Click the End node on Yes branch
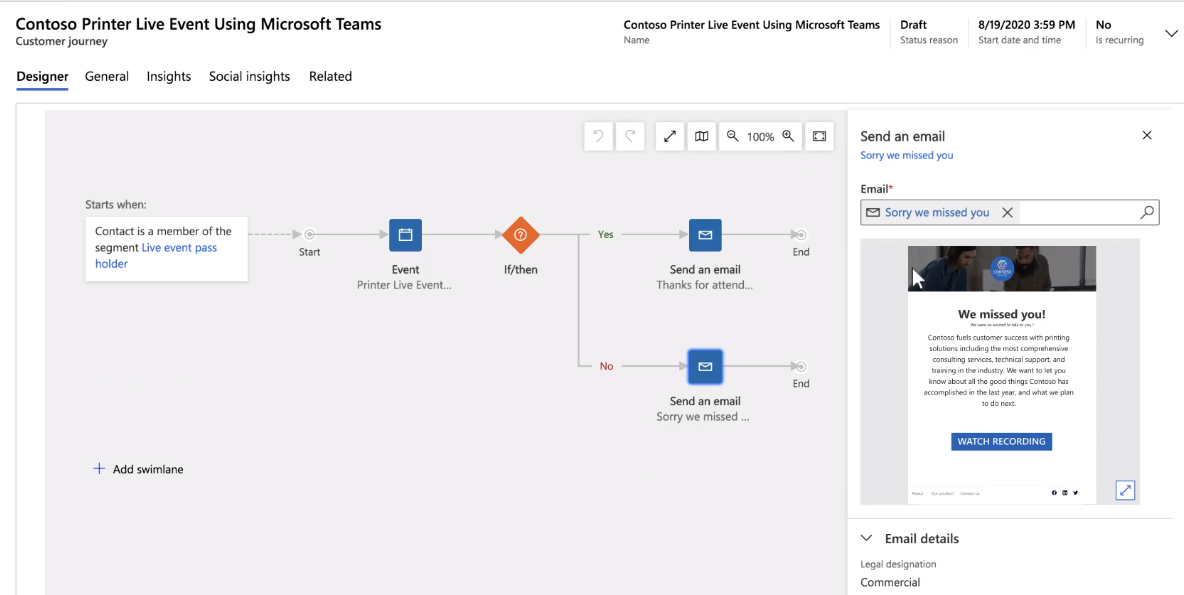Image resolution: width=1184 pixels, height=595 pixels. [x=801, y=235]
